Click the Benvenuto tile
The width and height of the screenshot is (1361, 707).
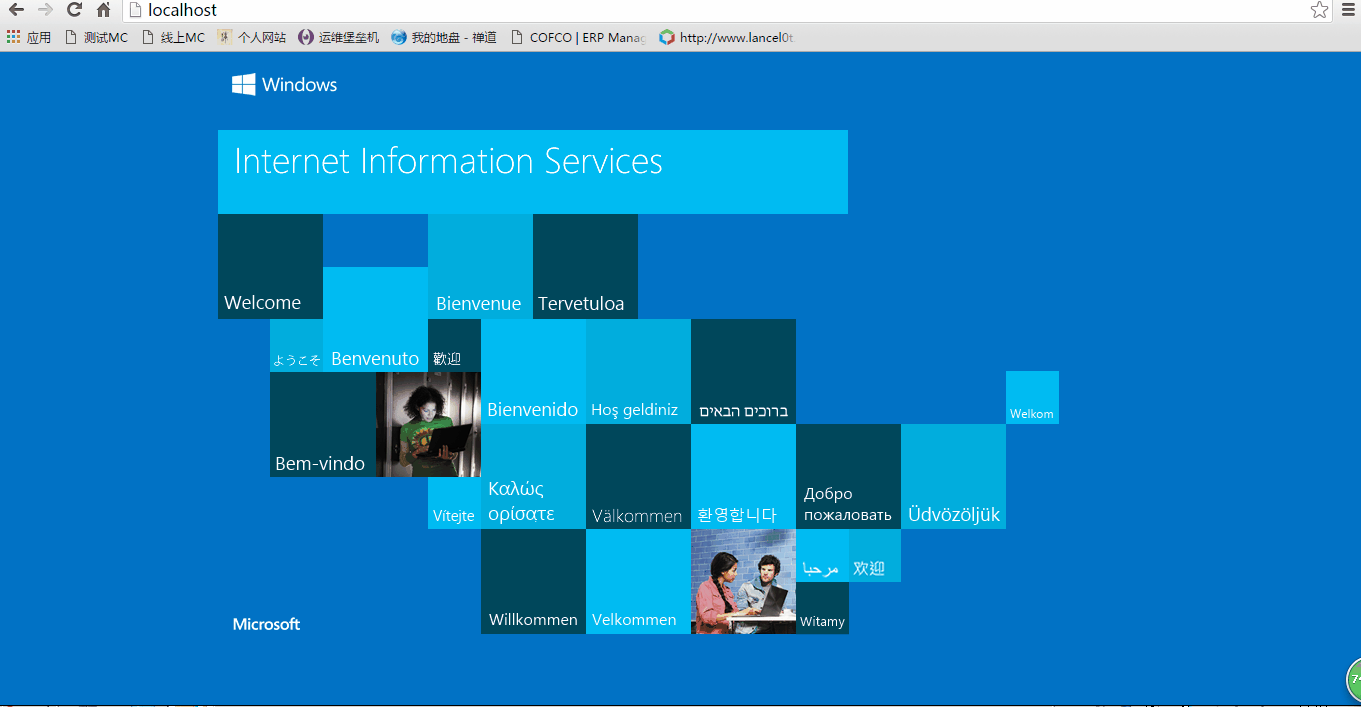pos(375,319)
